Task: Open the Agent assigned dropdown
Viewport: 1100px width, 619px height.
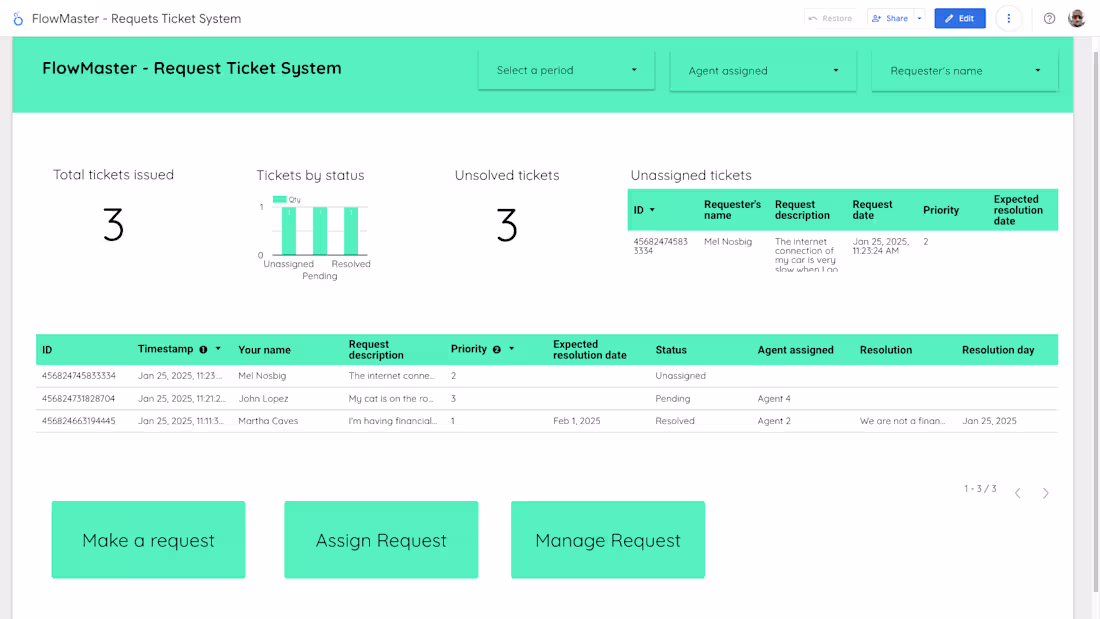Action: coord(762,71)
